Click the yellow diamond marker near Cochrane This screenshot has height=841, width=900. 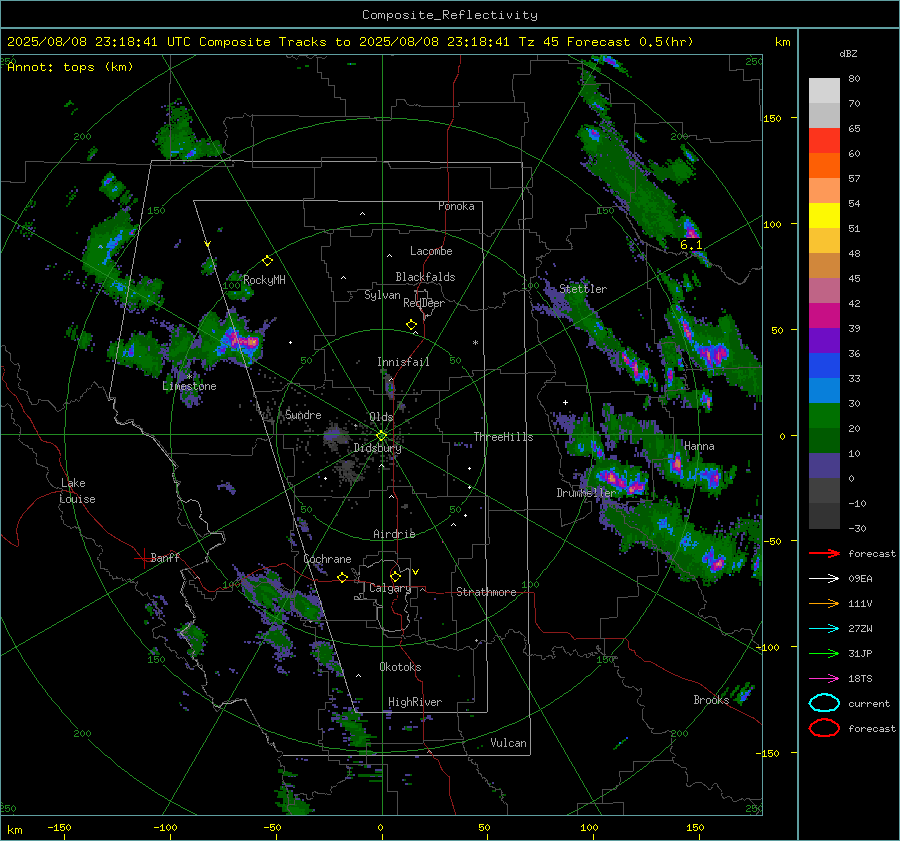pyautogui.click(x=342, y=577)
